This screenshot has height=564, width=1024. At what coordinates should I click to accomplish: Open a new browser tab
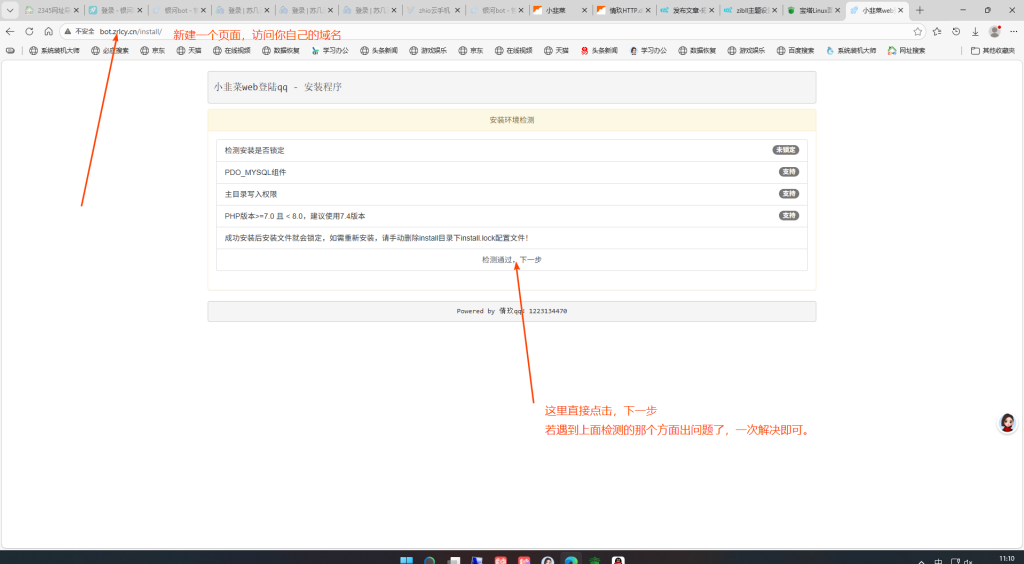920,10
